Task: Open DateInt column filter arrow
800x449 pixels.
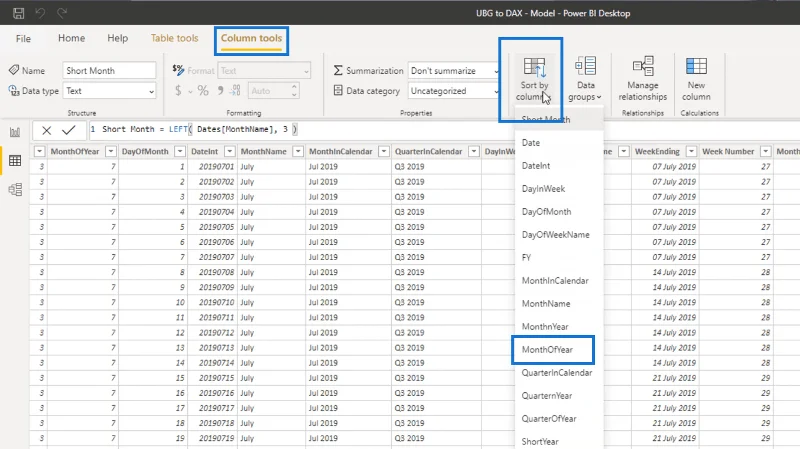Action: pos(230,152)
